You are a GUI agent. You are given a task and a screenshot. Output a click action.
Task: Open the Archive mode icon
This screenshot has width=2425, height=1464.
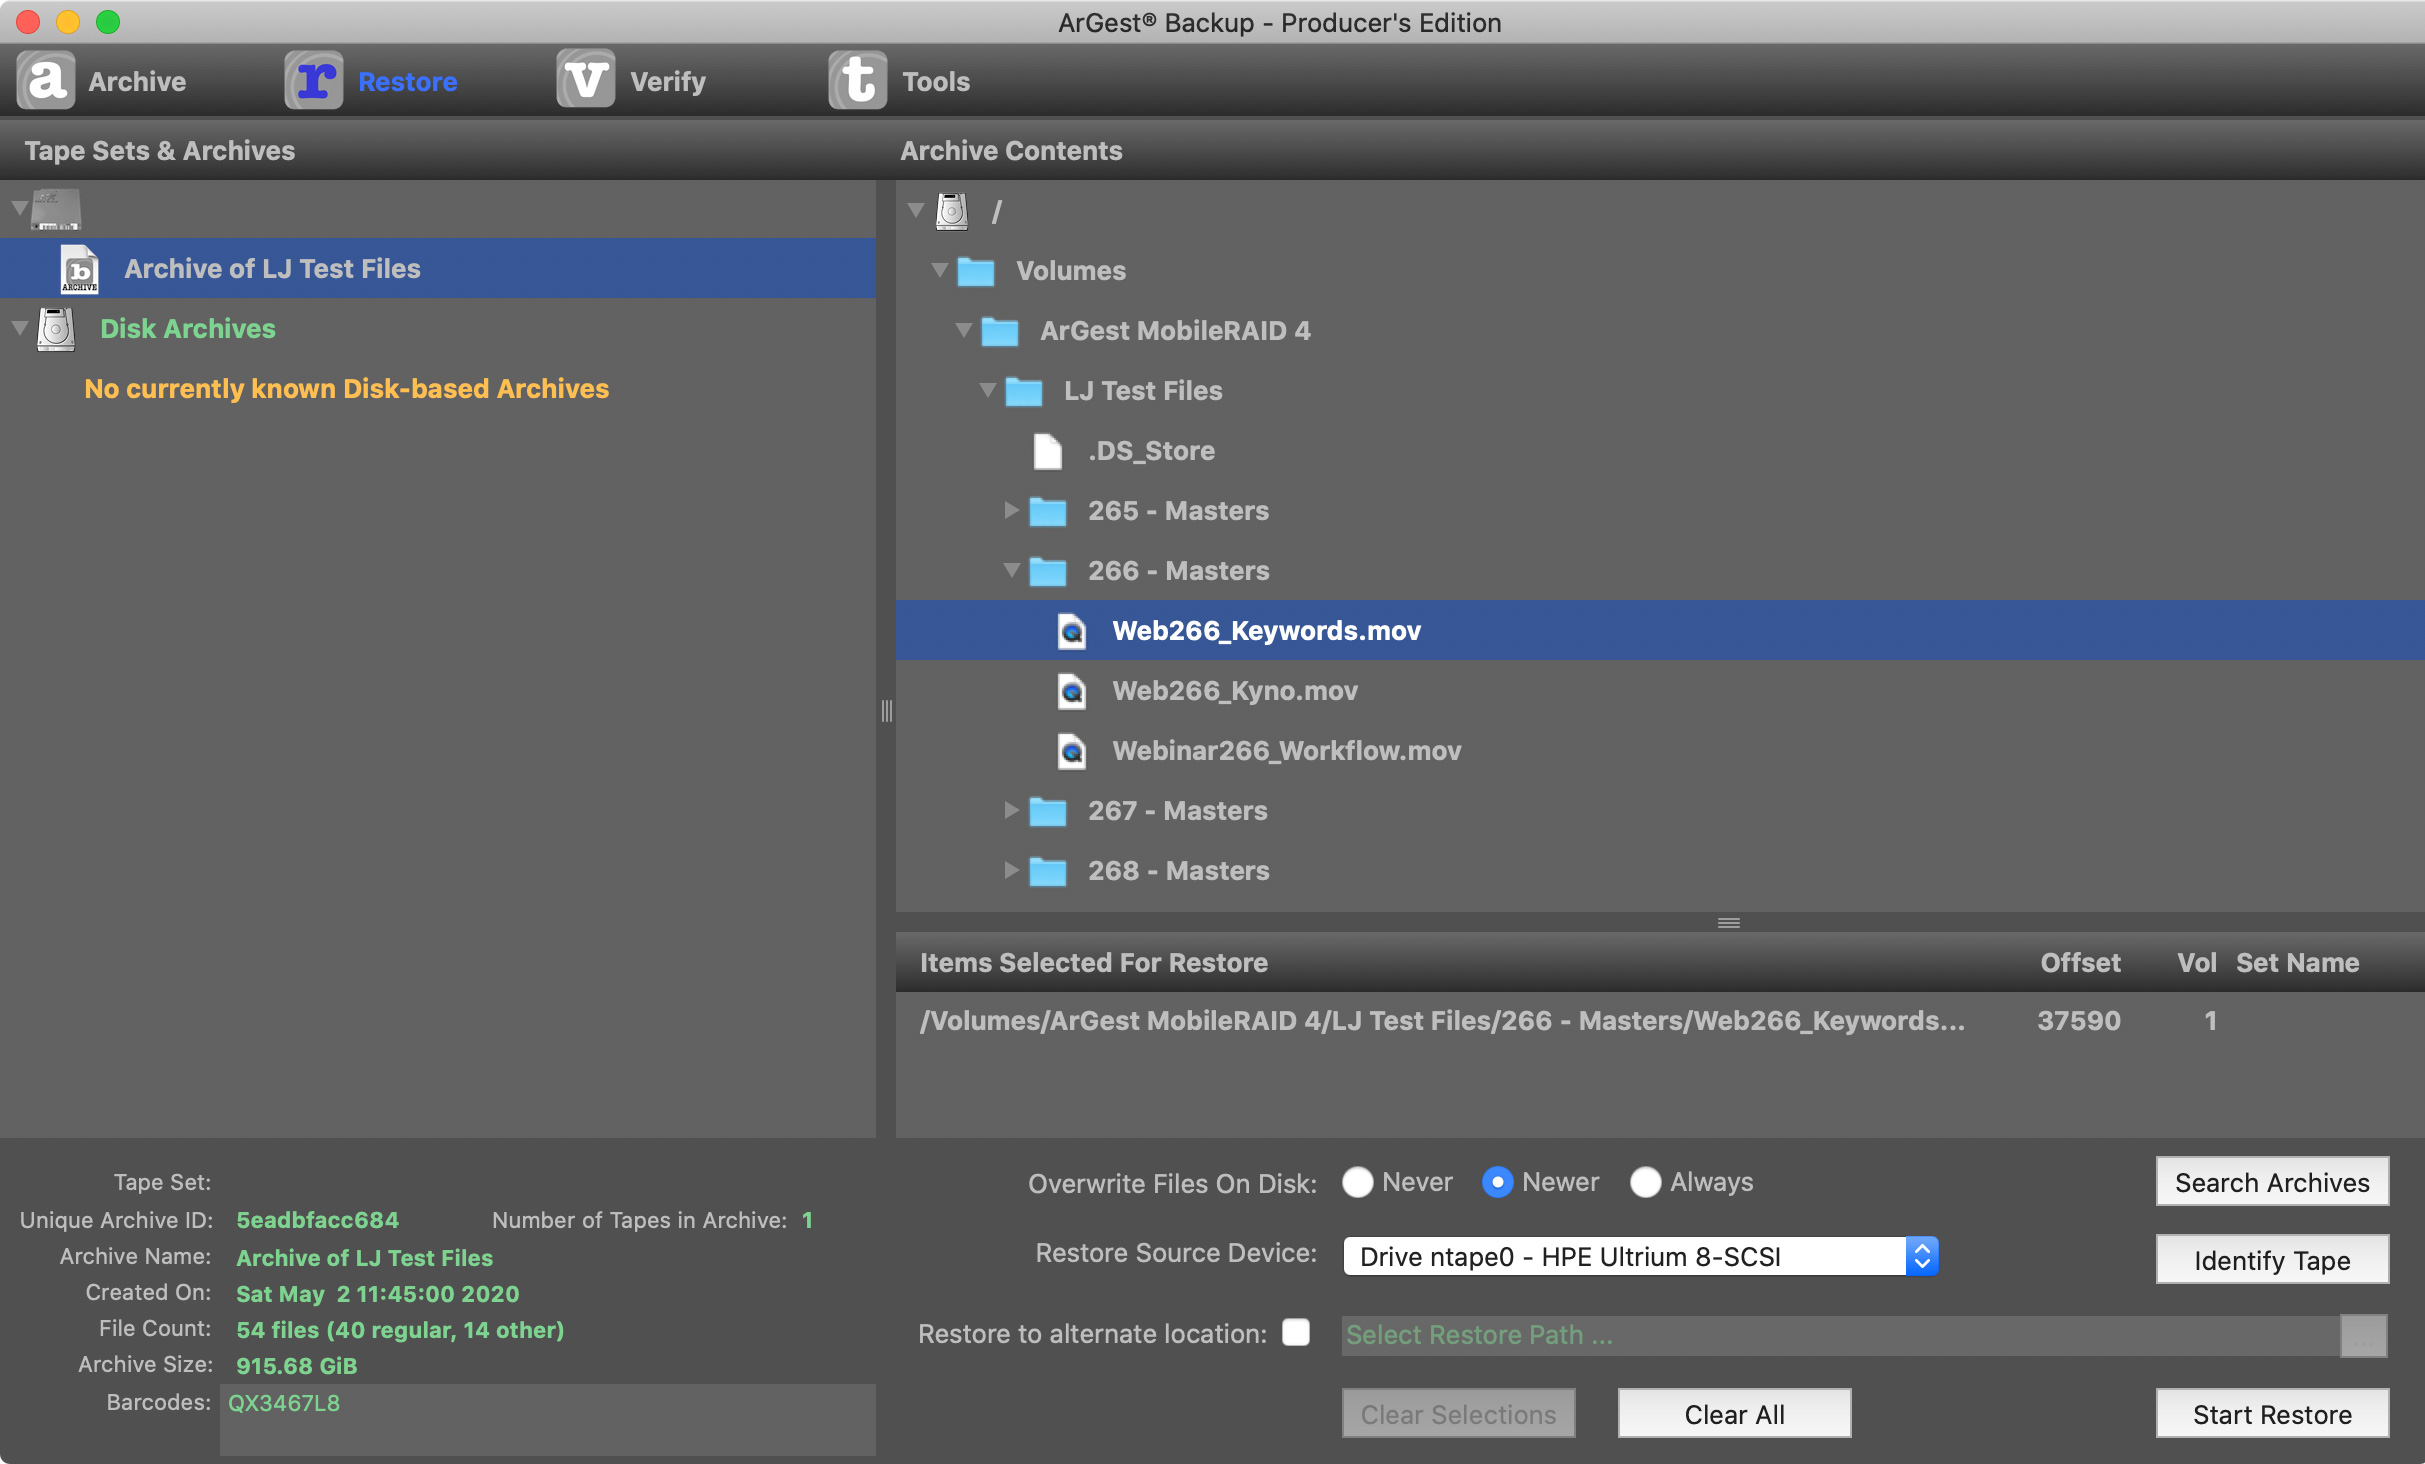[x=46, y=80]
